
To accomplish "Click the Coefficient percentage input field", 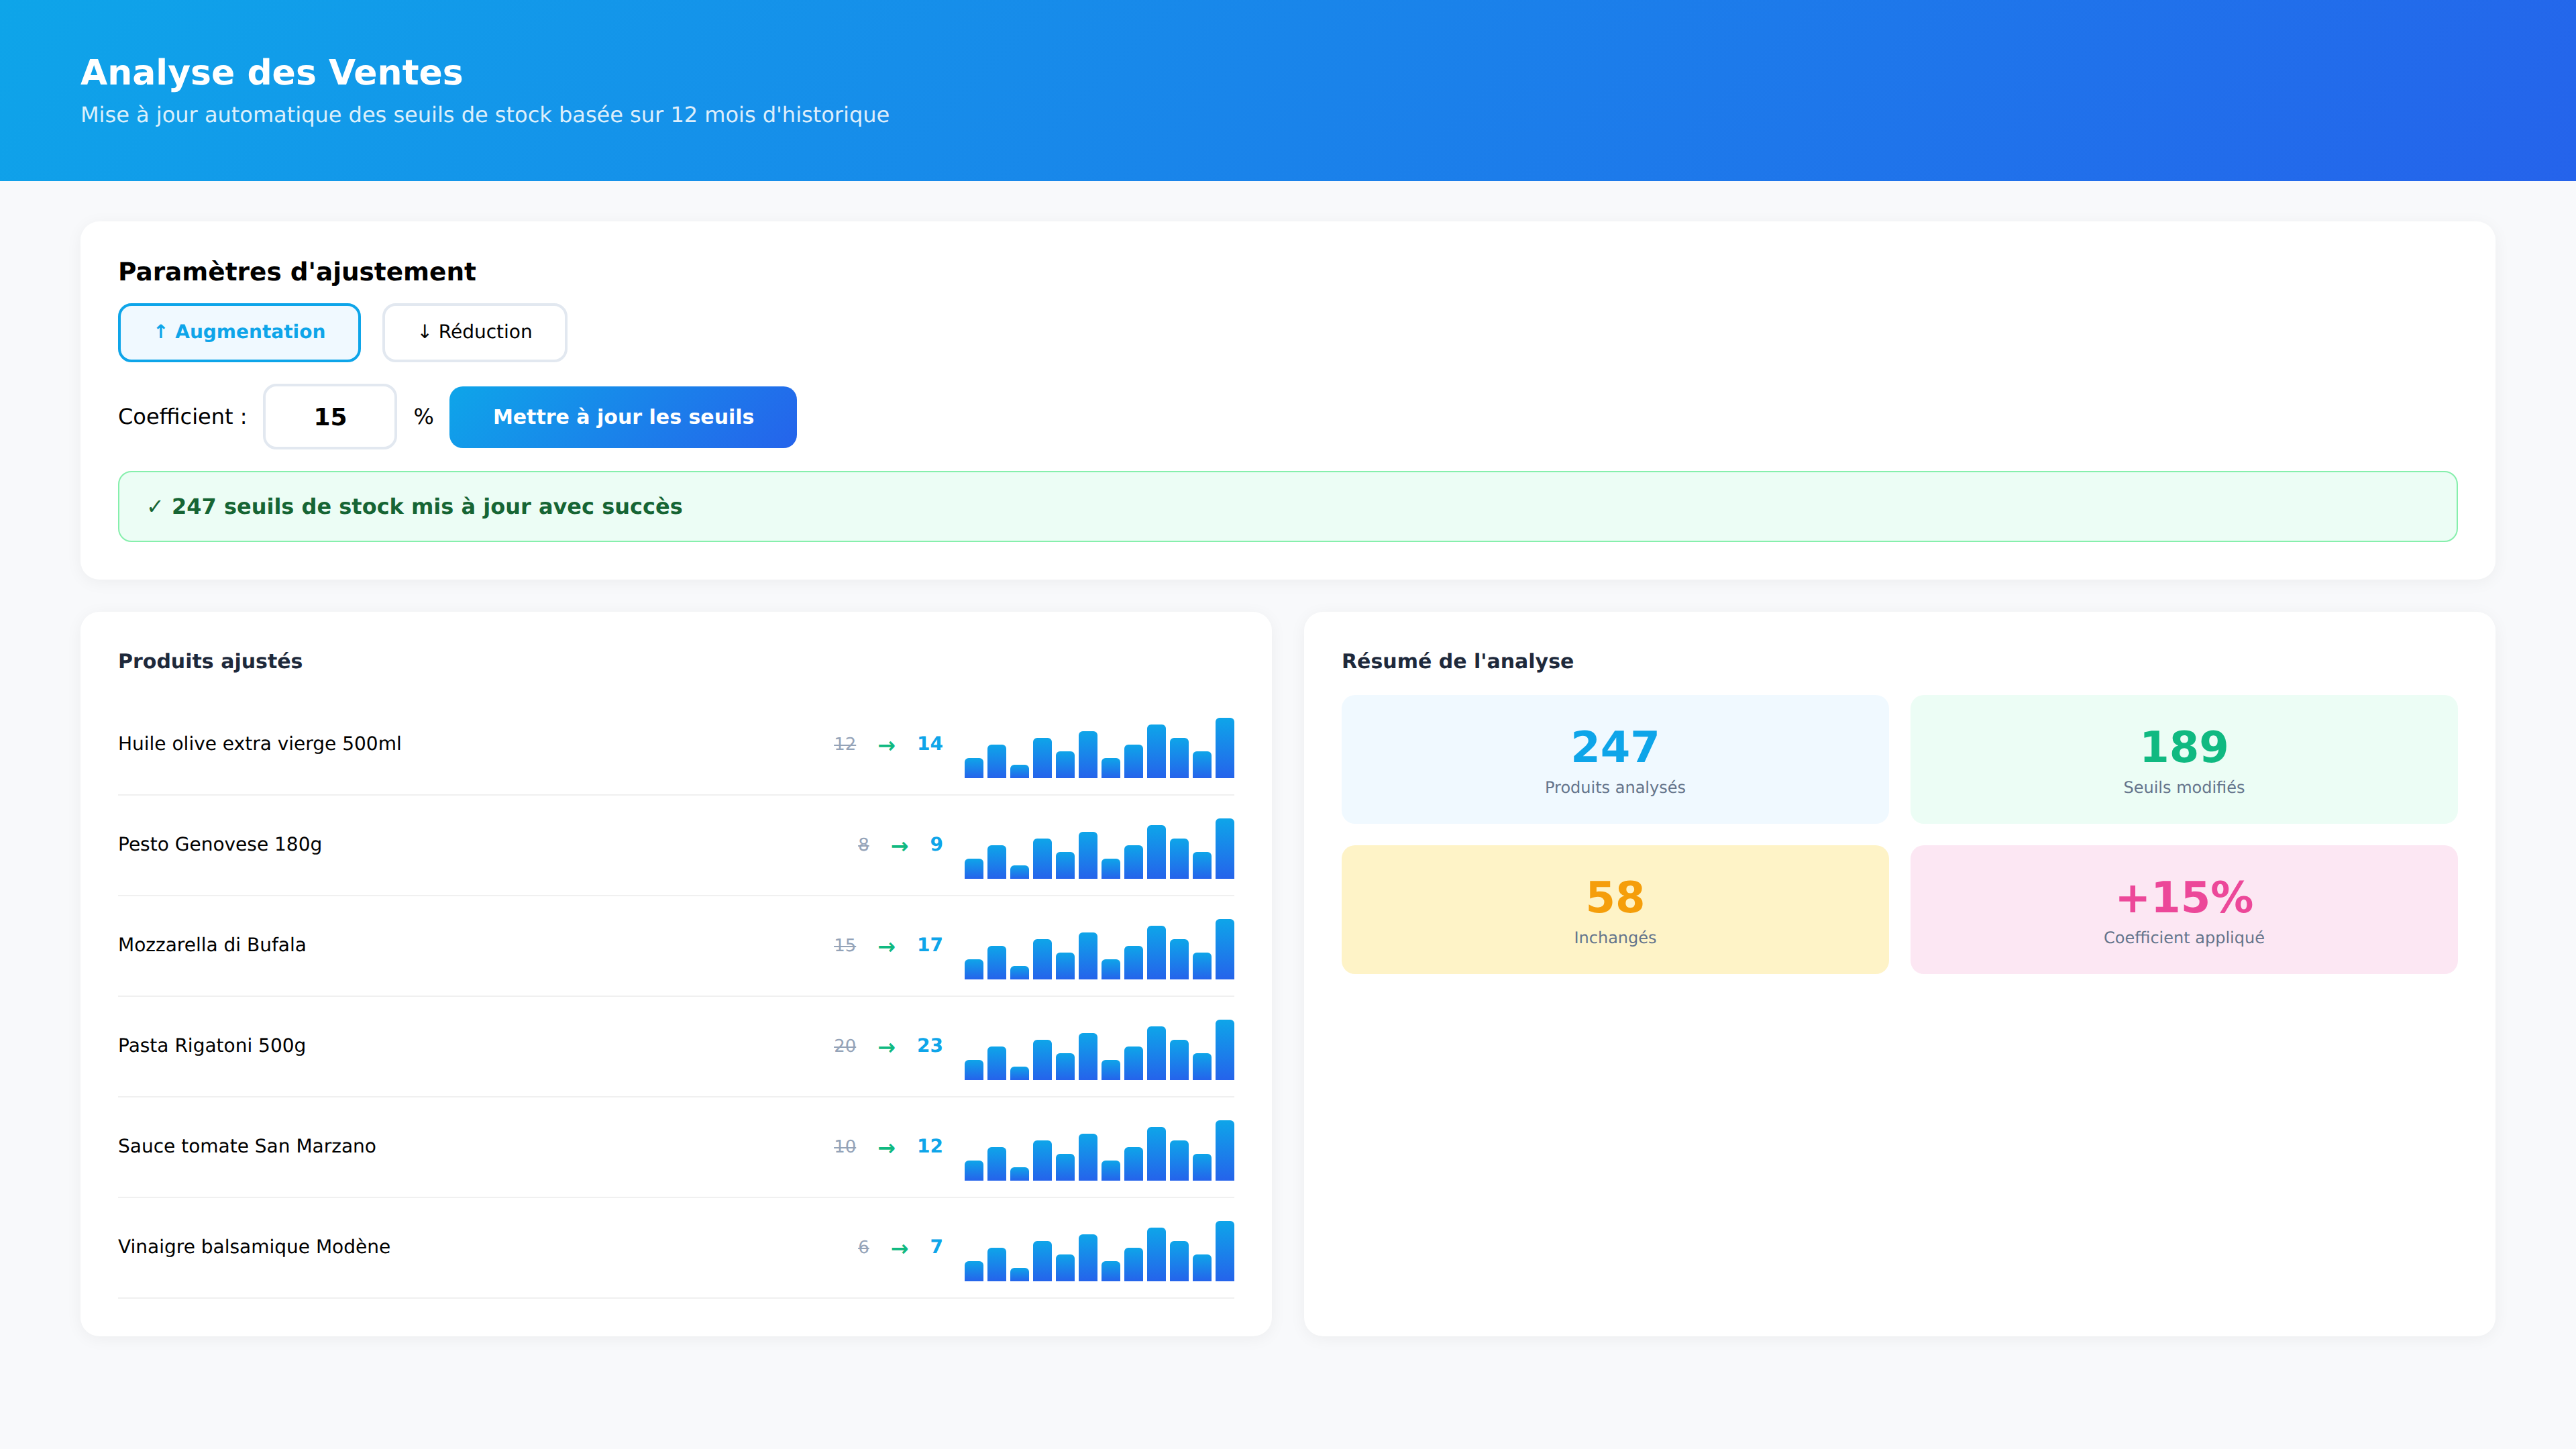I will point(330,417).
